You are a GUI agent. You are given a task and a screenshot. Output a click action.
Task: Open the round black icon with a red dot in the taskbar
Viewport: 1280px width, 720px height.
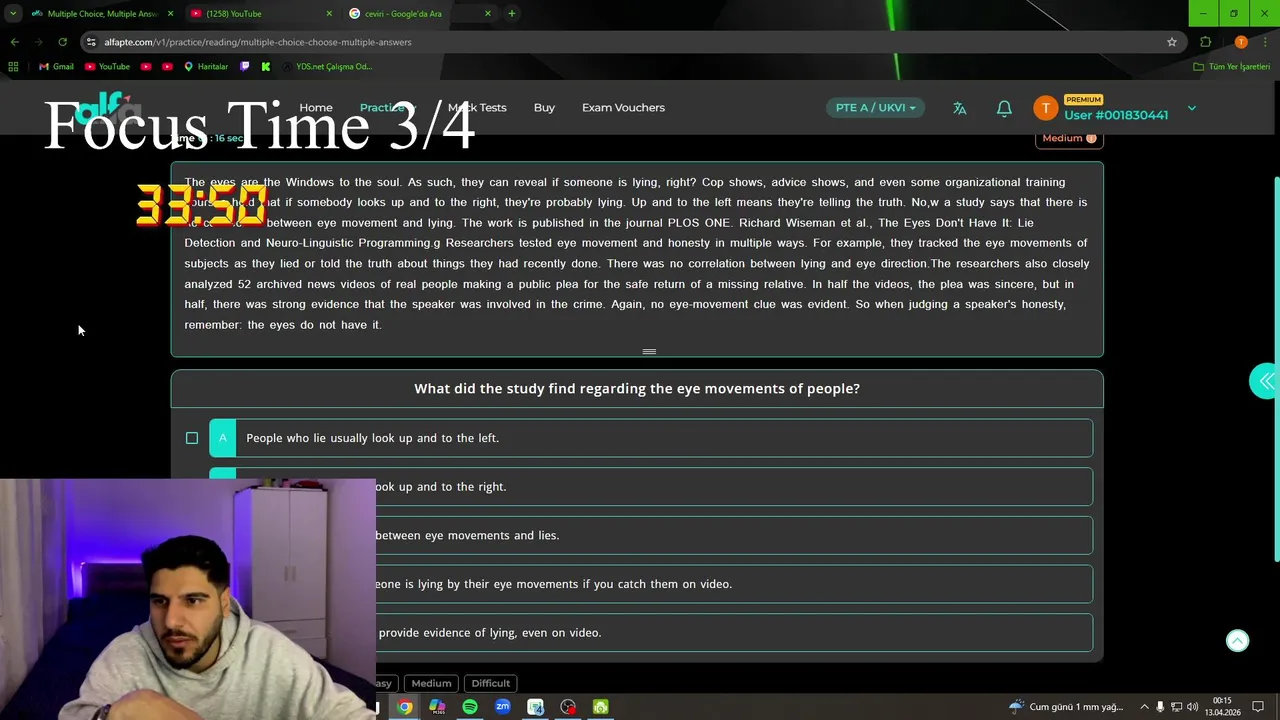(568, 707)
